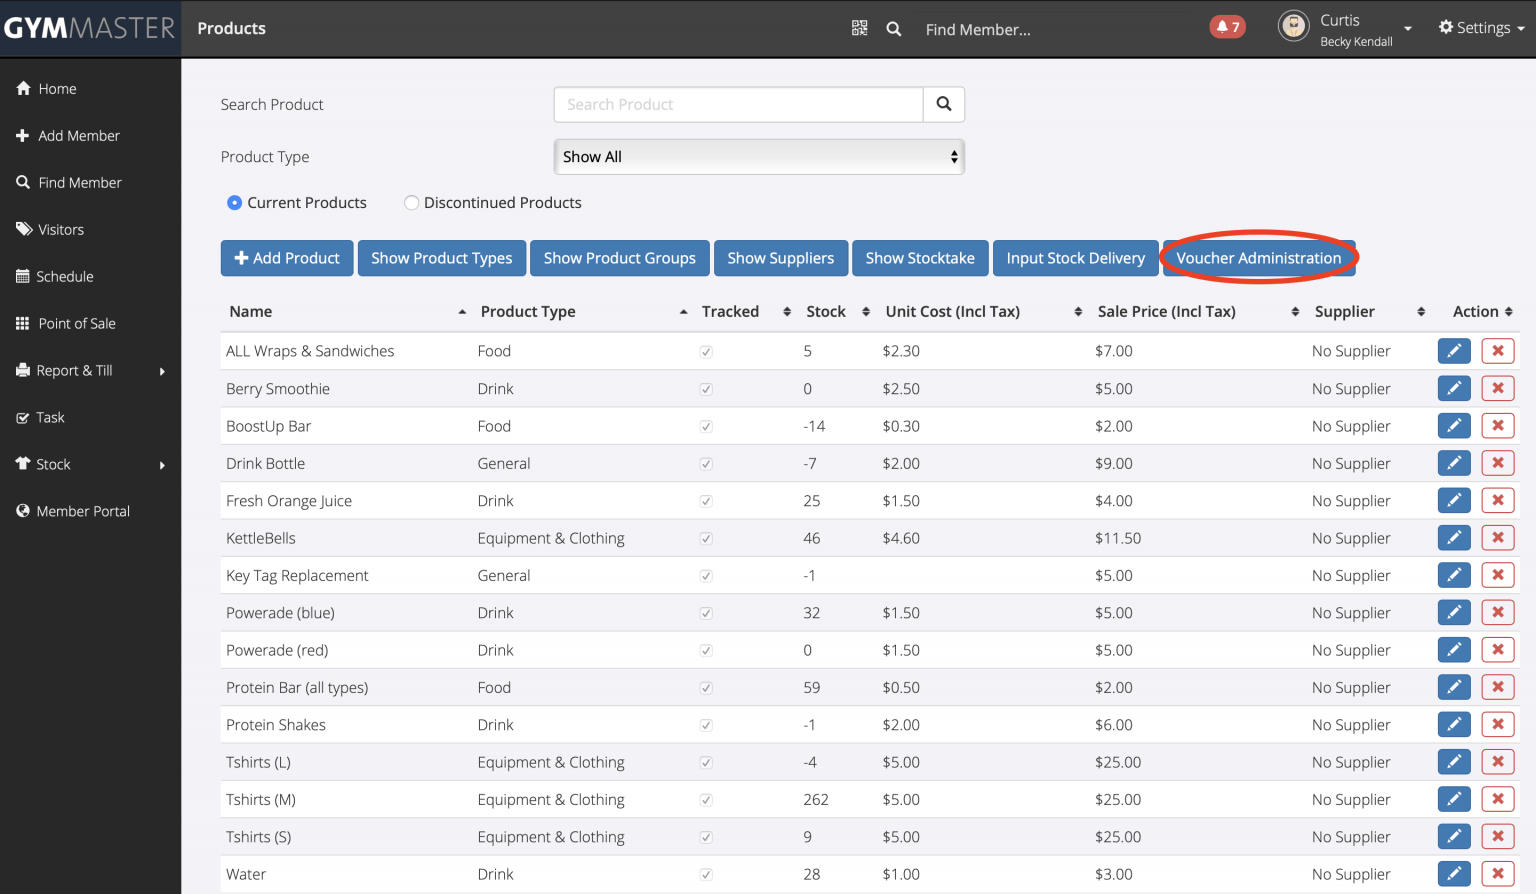
Task: Click the search magnifier button beside Search Product
Action: (943, 104)
